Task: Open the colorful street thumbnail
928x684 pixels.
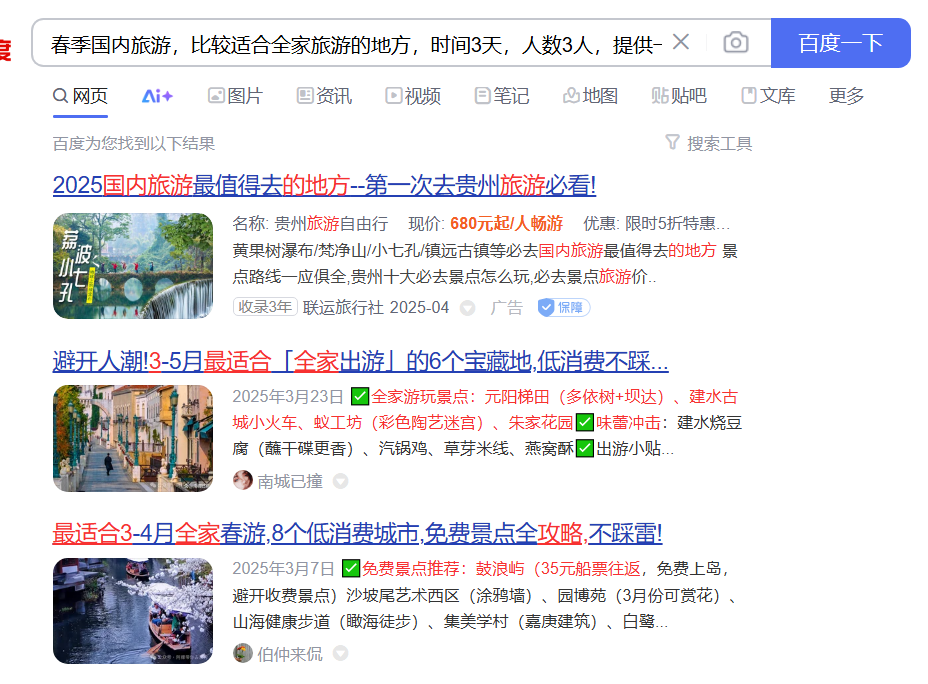Action: [x=133, y=438]
